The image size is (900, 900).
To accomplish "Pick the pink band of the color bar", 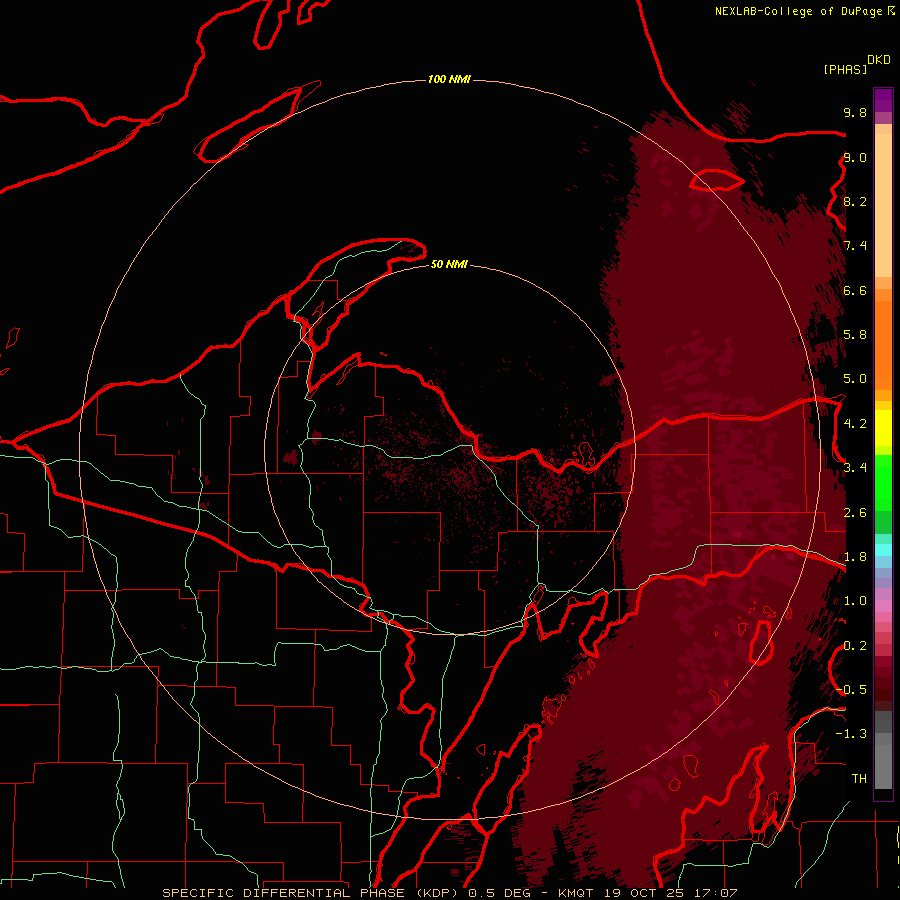I will 883,606.
